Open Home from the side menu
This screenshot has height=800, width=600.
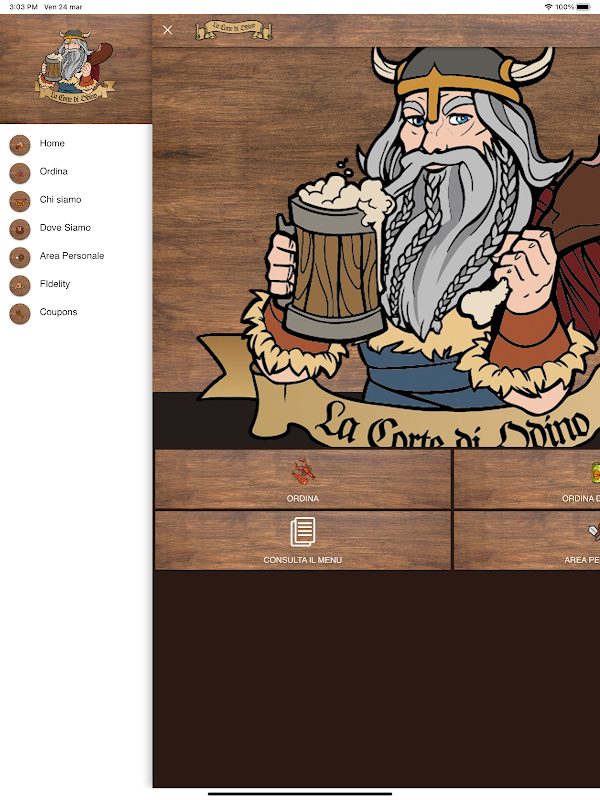[x=52, y=143]
